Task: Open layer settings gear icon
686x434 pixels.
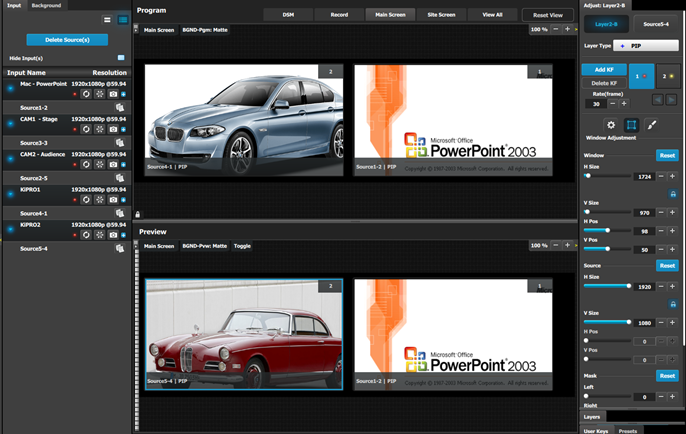Action: (611, 125)
